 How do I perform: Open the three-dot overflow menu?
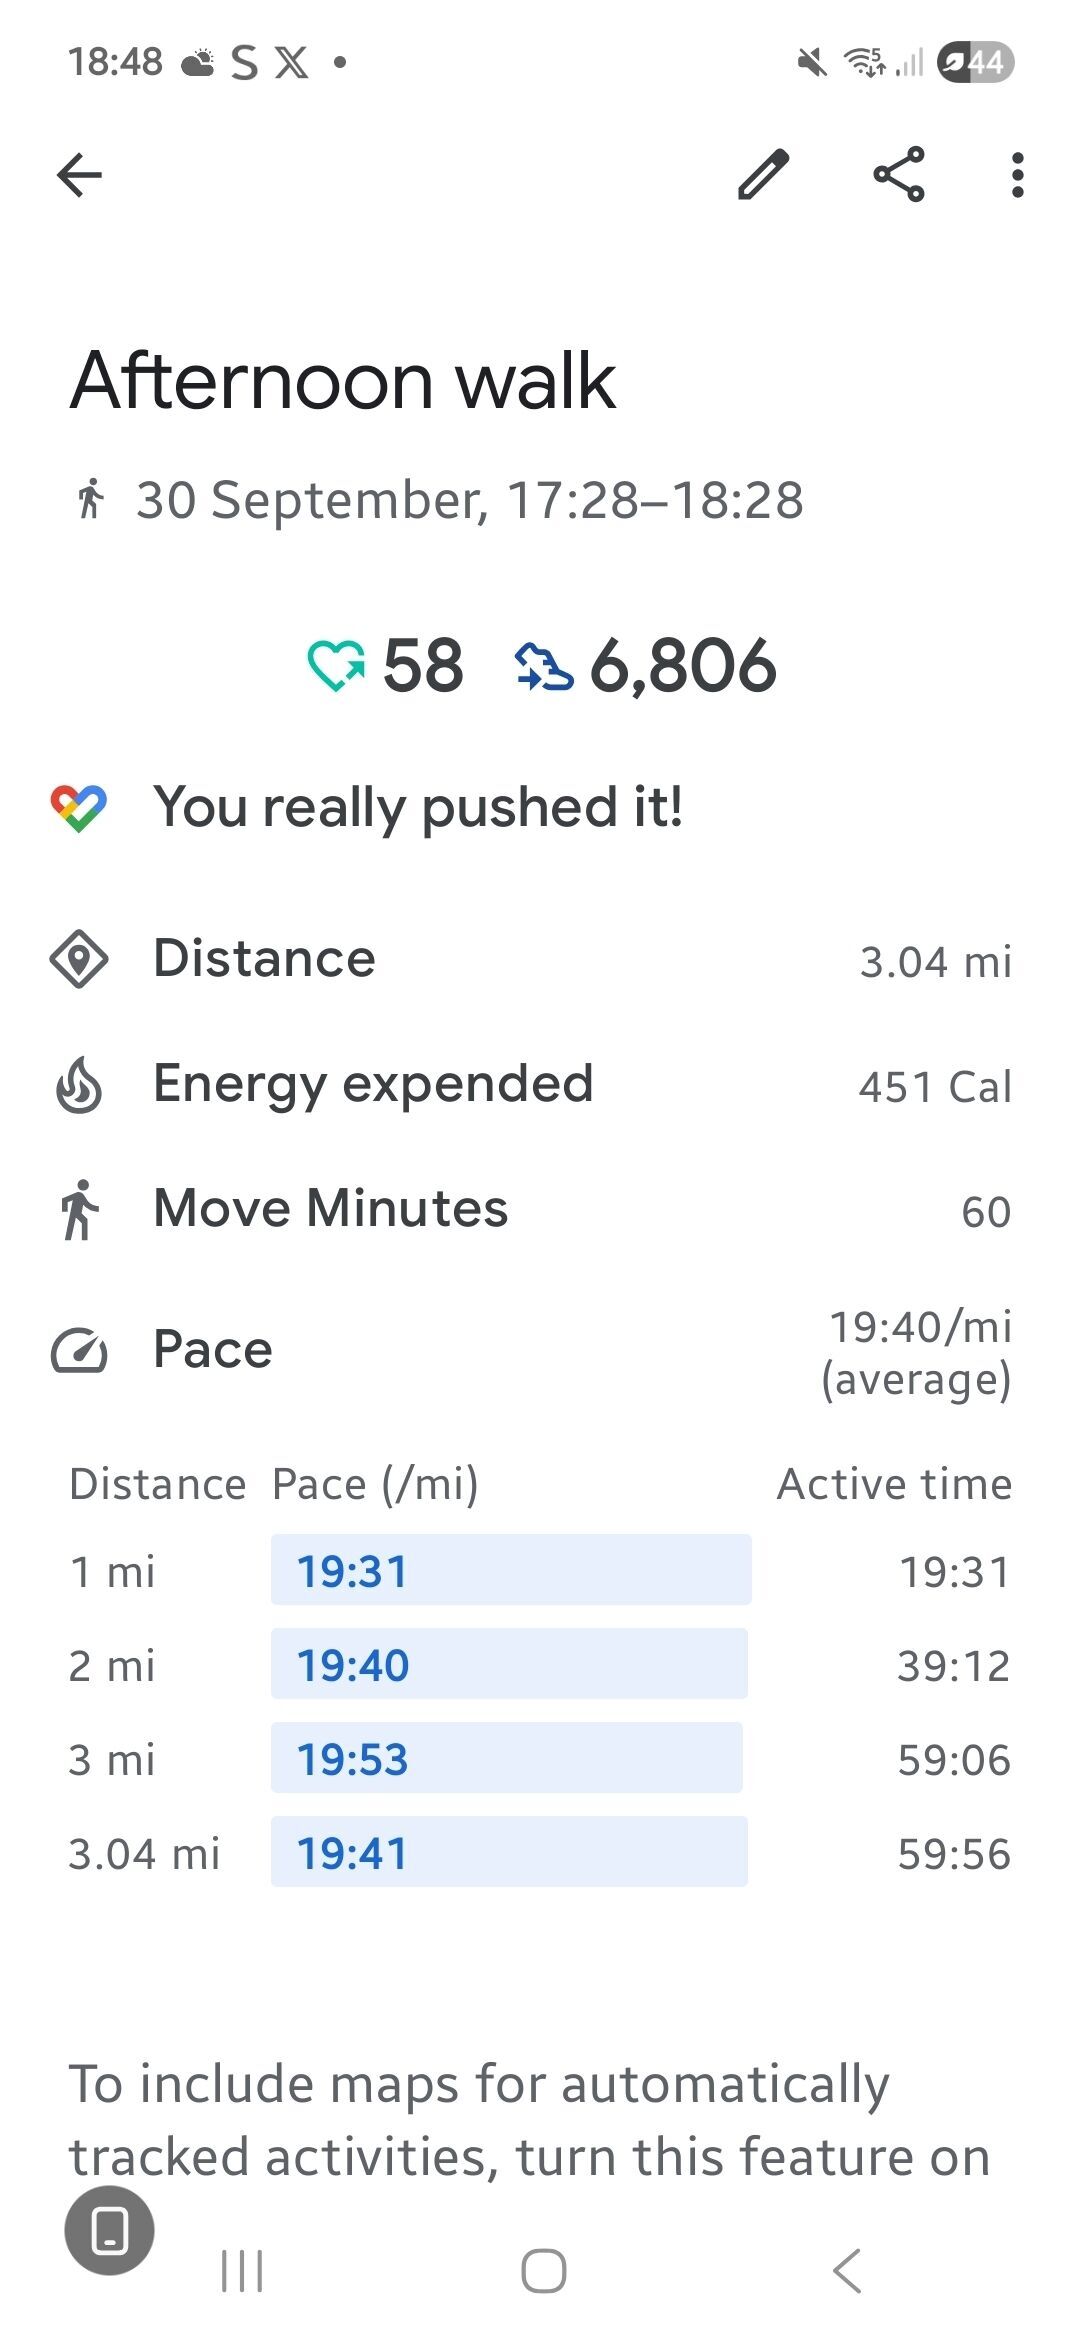1017,176
